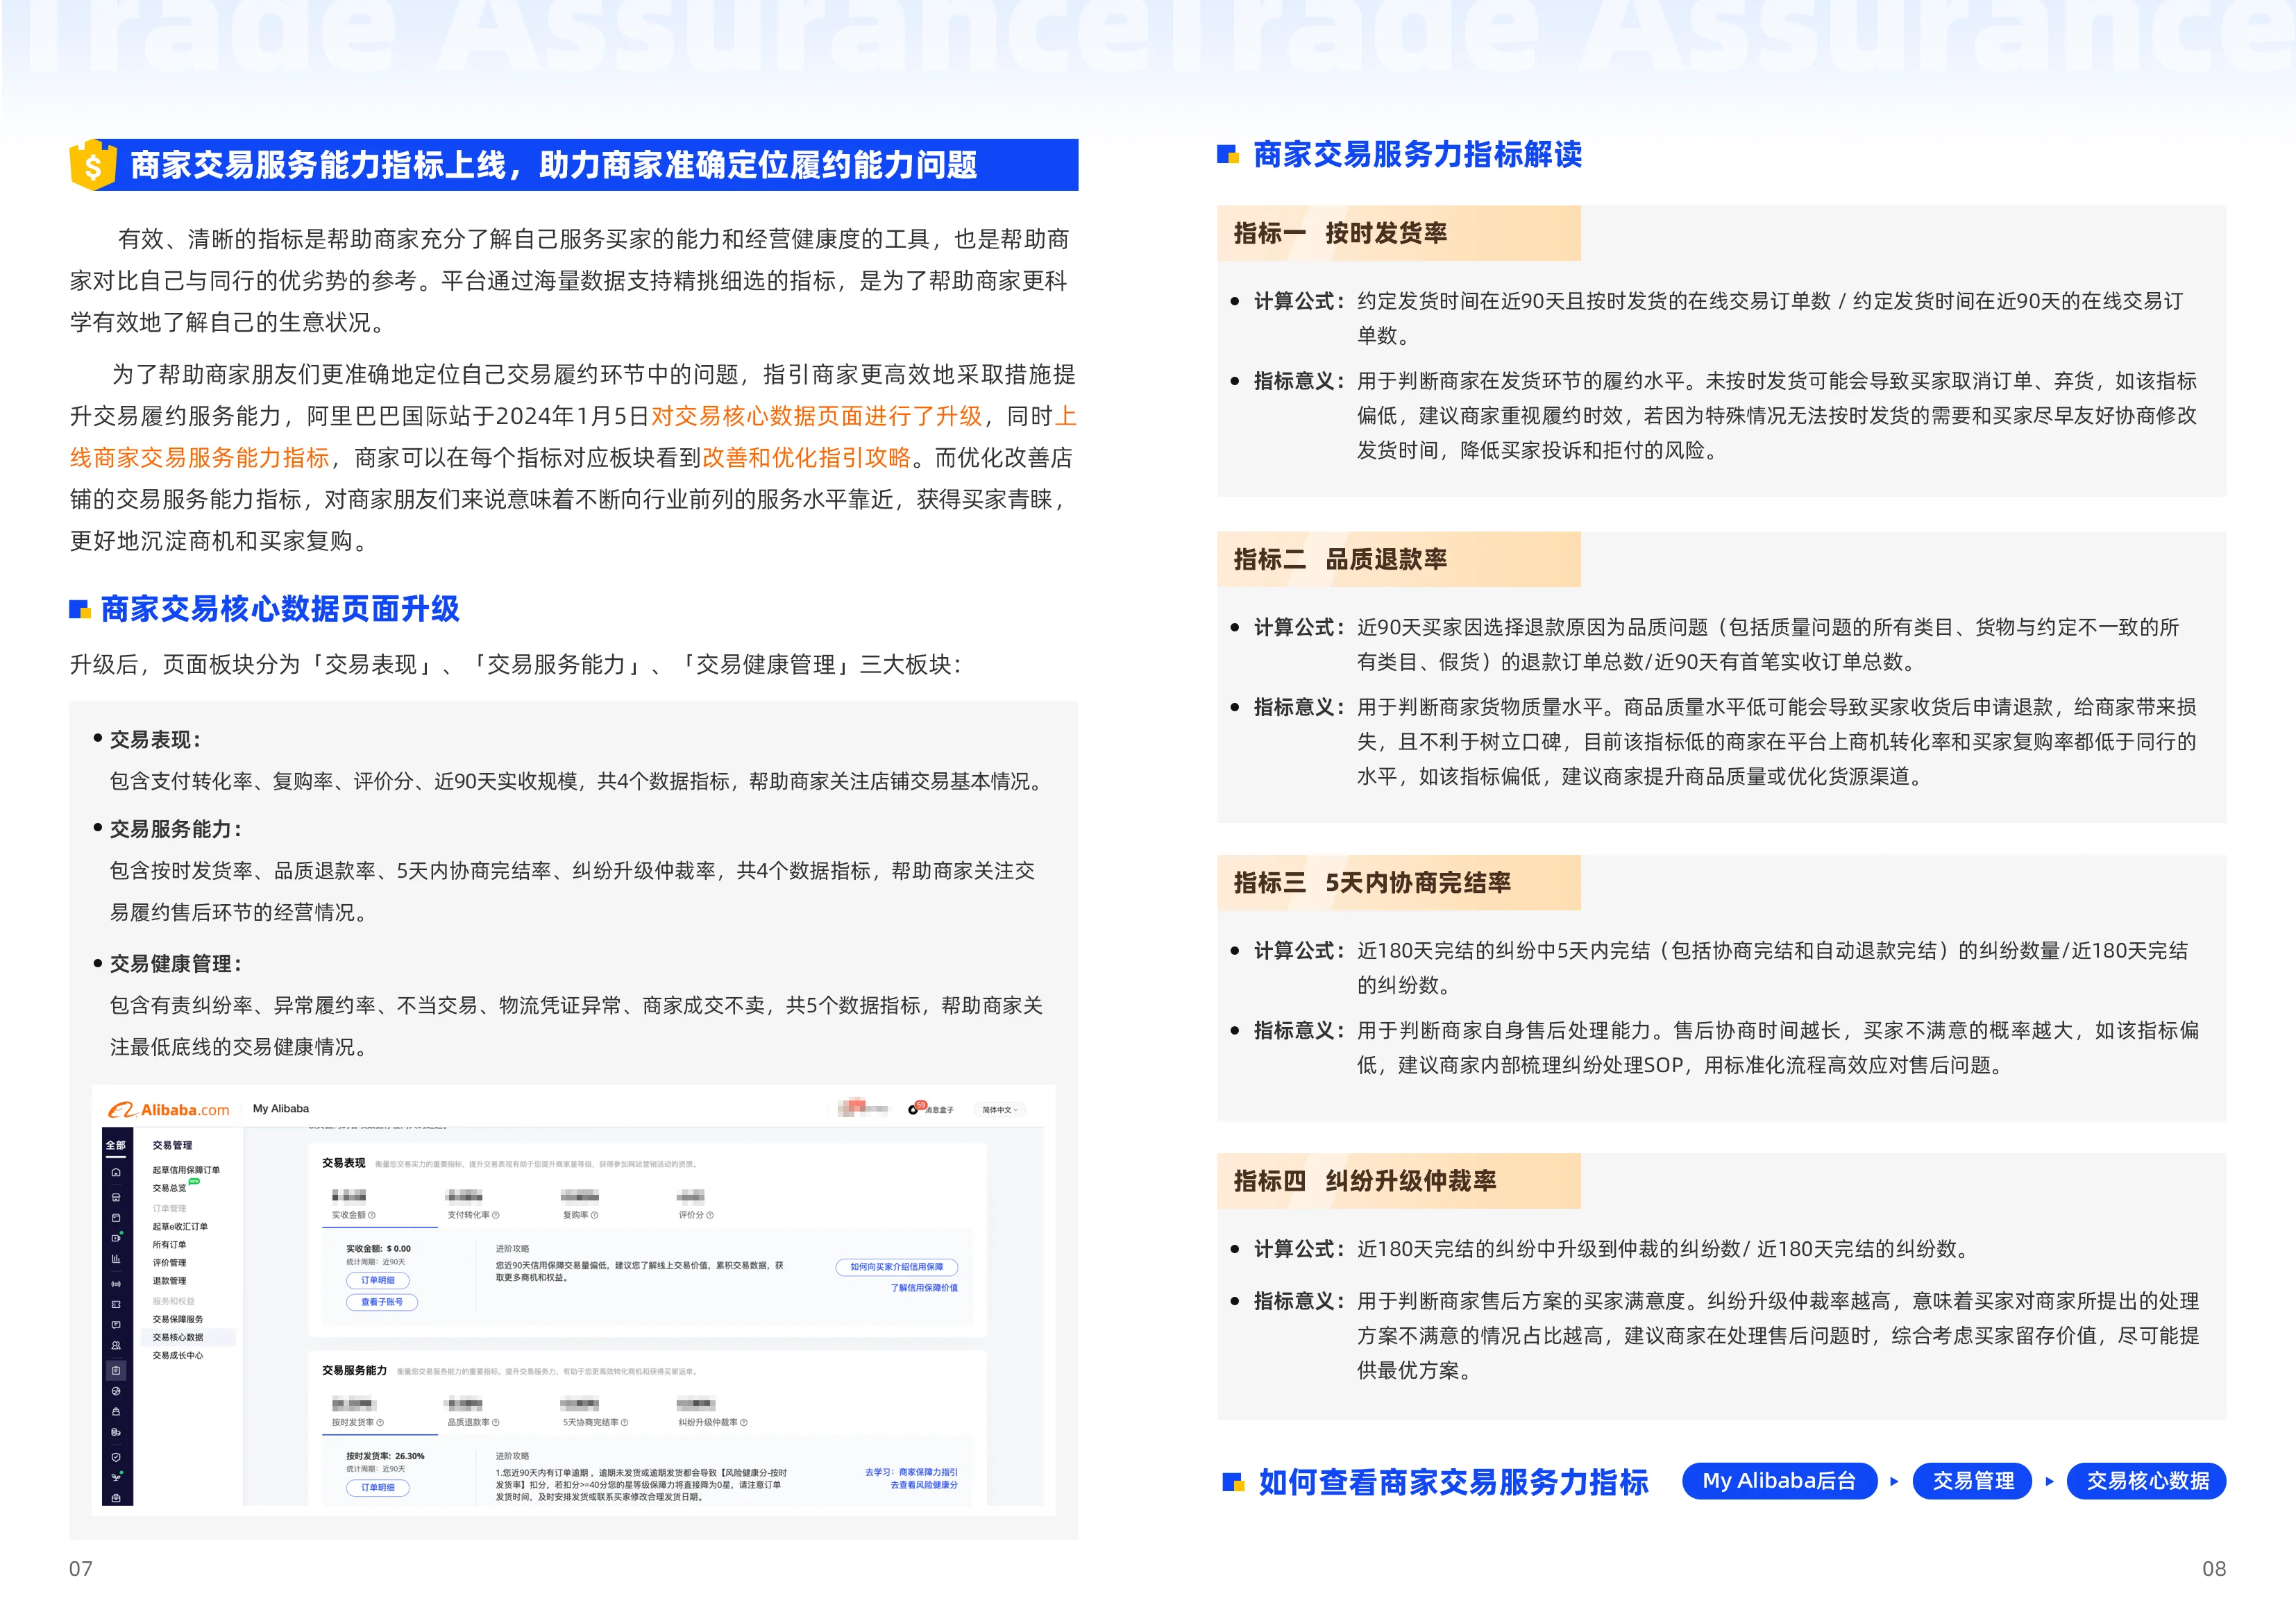Click the Alibaba.com logo
The image size is (2296, 1623).
169,1110
